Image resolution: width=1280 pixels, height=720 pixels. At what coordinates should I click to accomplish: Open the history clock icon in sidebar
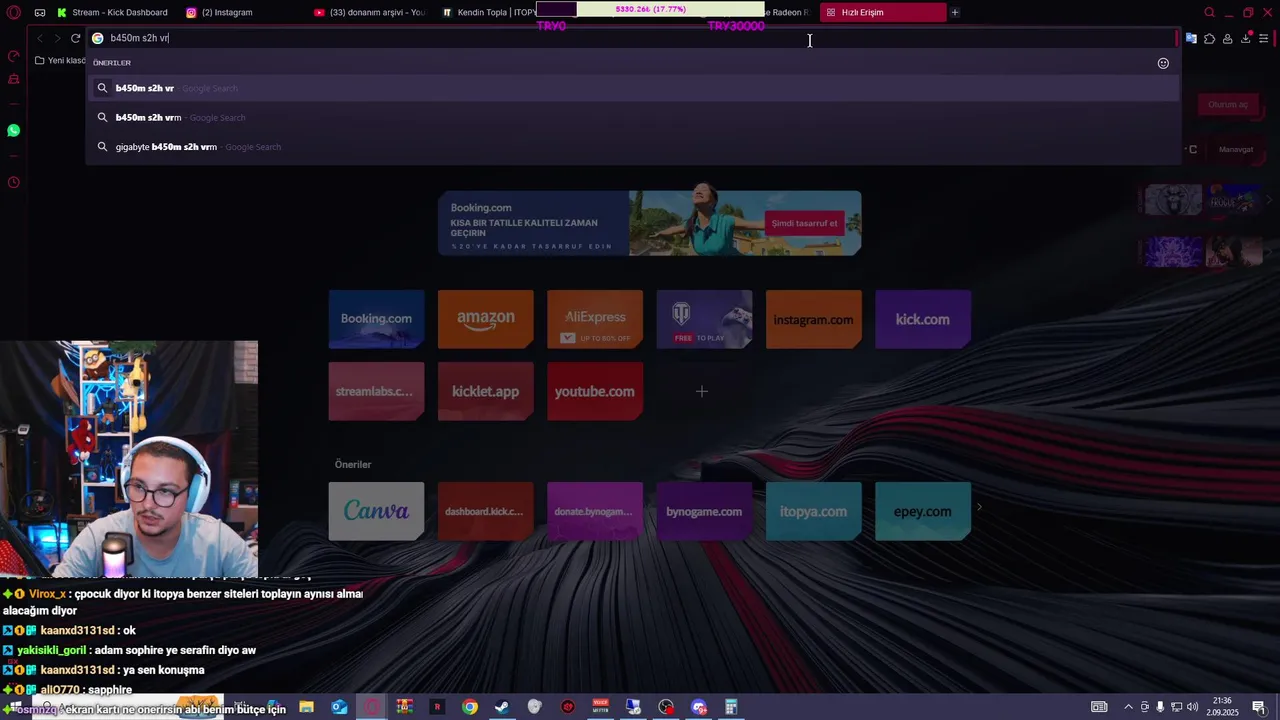(x=14, y=182)
